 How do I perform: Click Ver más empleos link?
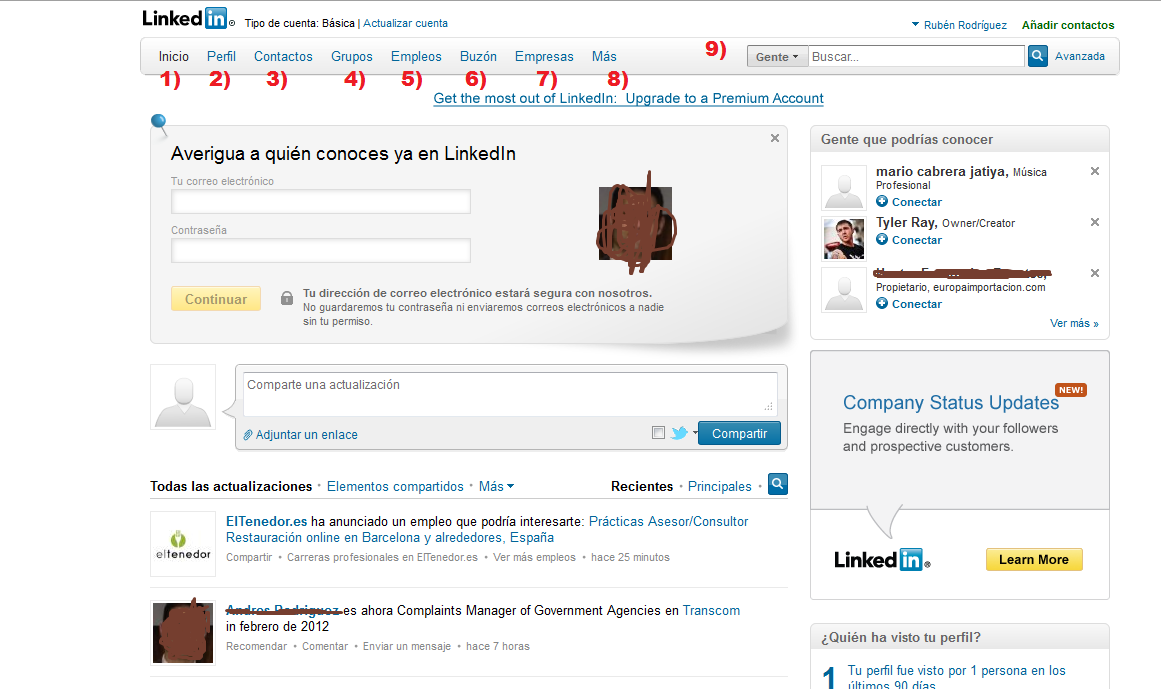[534, 557]
